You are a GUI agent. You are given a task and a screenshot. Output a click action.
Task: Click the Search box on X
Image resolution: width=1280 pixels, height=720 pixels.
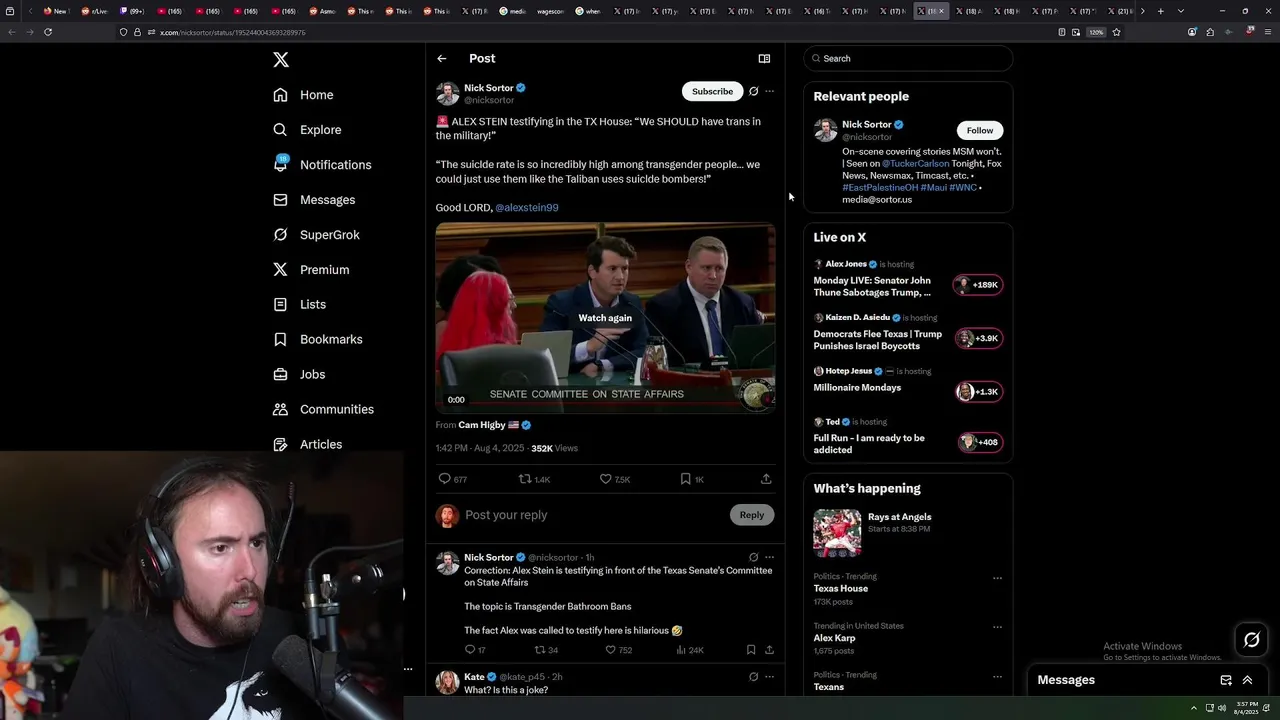[x=908, y=58]
